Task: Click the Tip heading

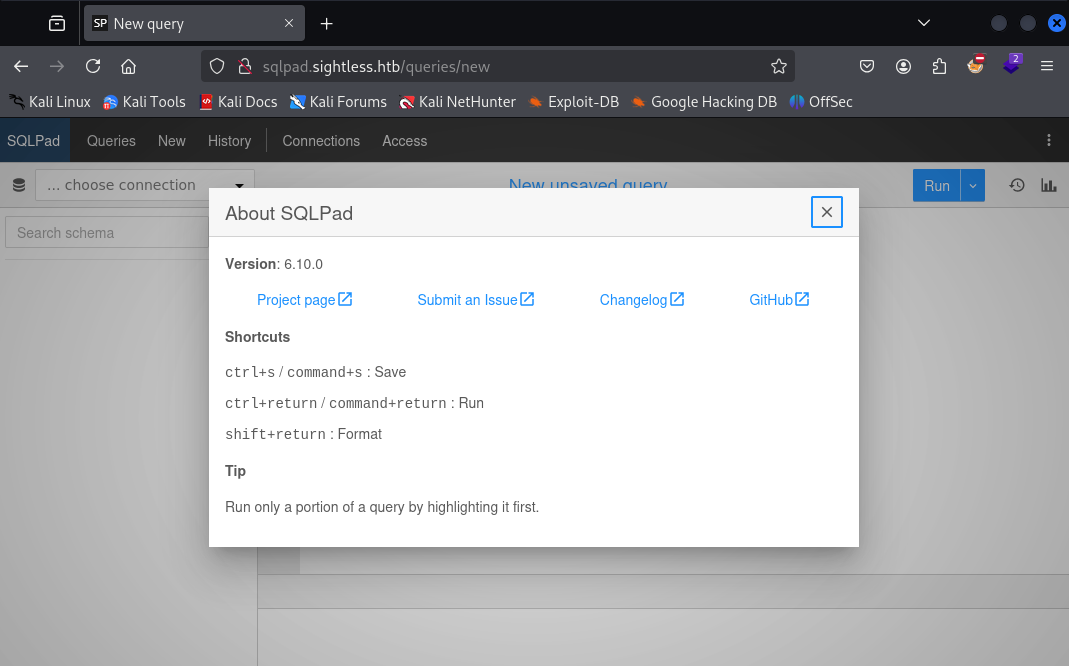Action: click(x=235, y=471)
